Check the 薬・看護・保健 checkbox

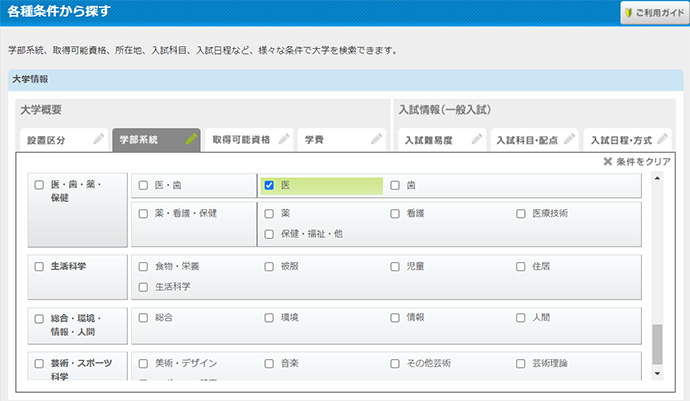click(x=143, y=213)
